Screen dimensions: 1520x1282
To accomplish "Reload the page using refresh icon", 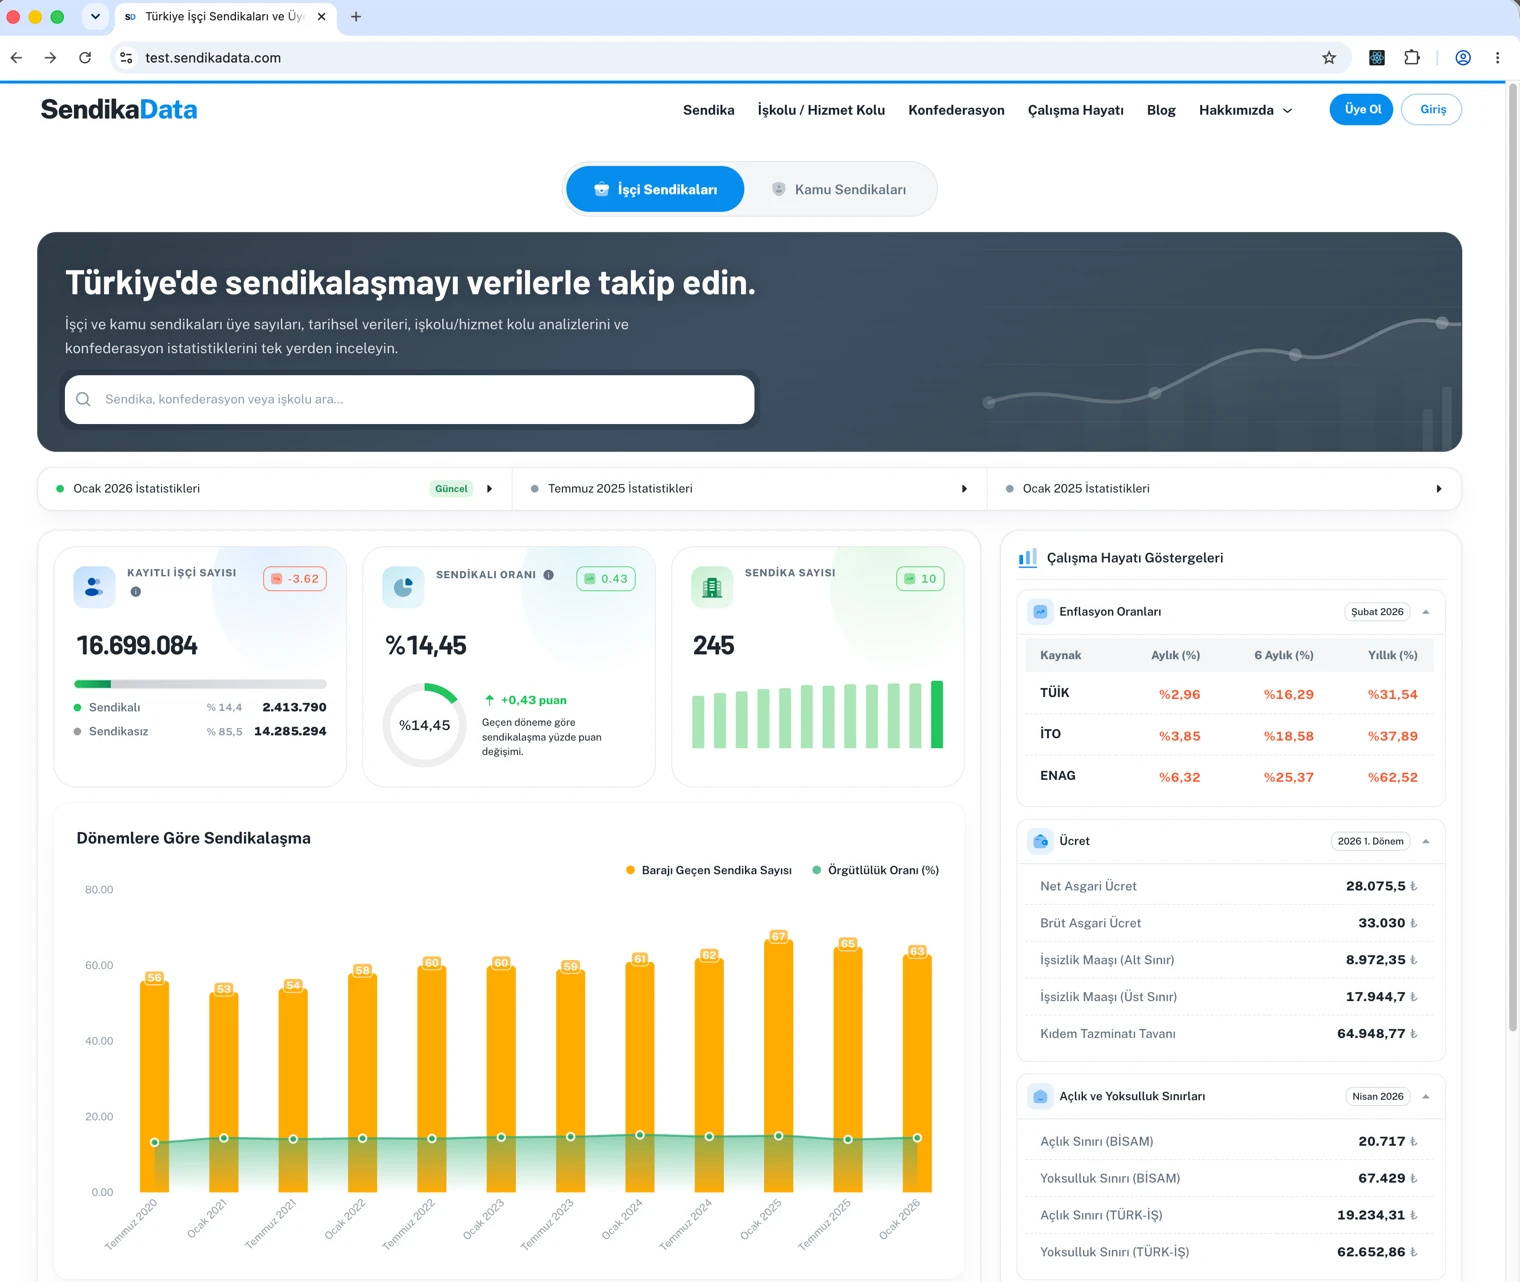I will (x=85, y=58).
